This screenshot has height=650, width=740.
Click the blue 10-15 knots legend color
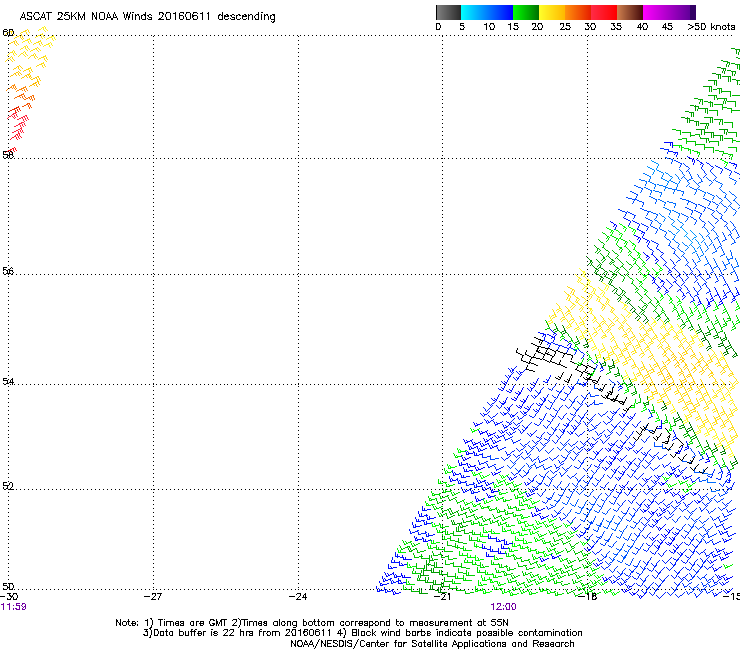(500, 12)
